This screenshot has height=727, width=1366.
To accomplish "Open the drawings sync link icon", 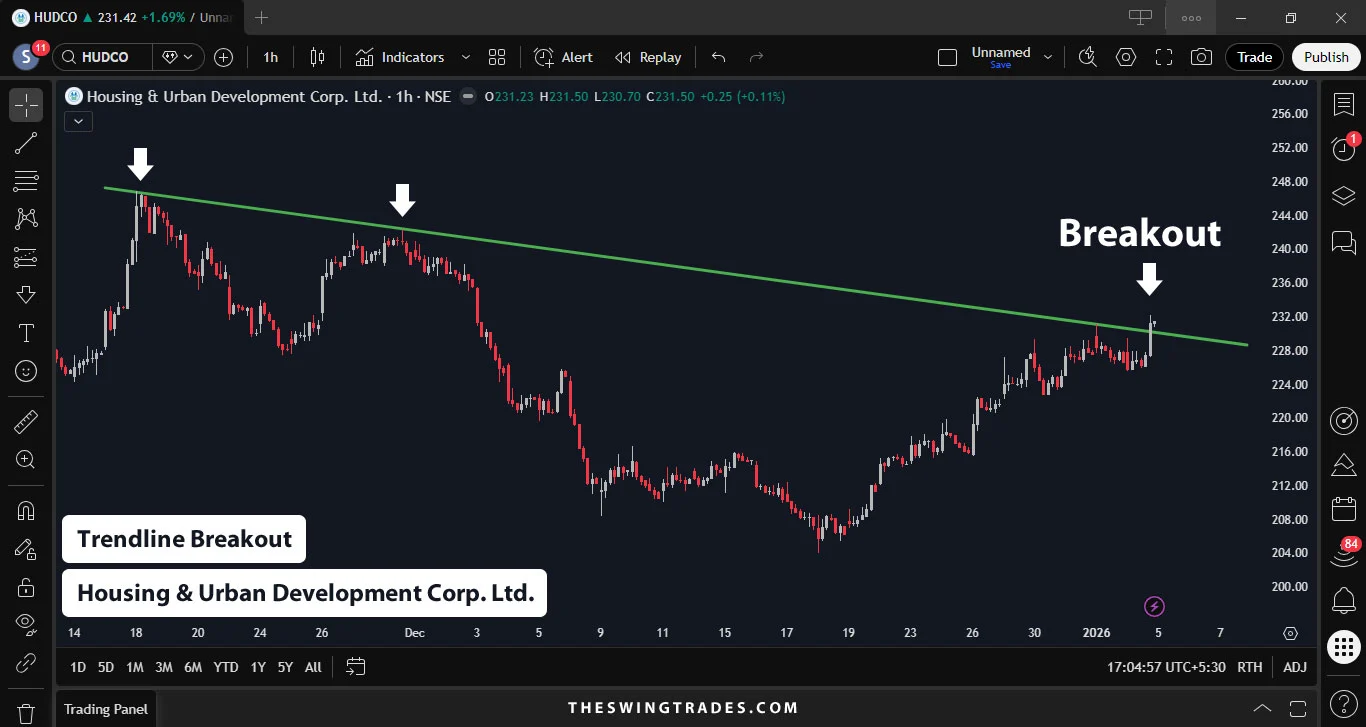I will (x=26, y=663).
